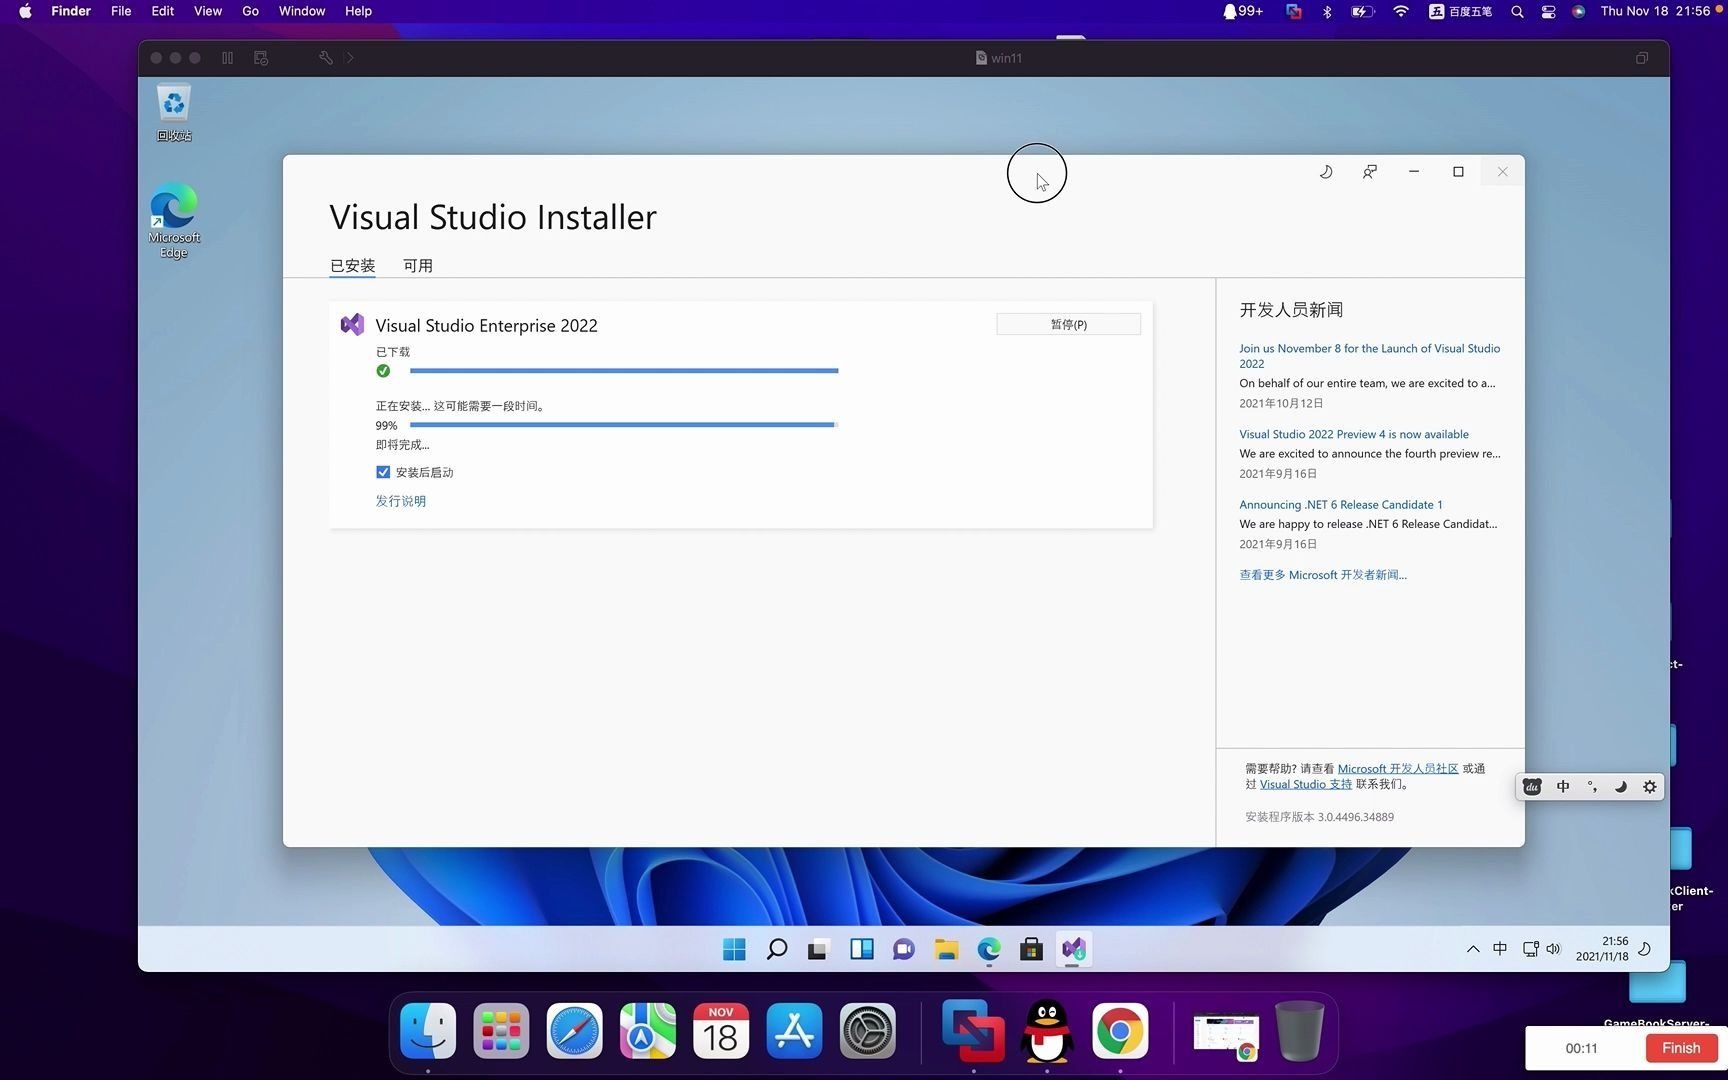Toggle 中 input indicator in Windows tray
The width and height of the screenshot is (1728, 1080).
coord(1500,949)
